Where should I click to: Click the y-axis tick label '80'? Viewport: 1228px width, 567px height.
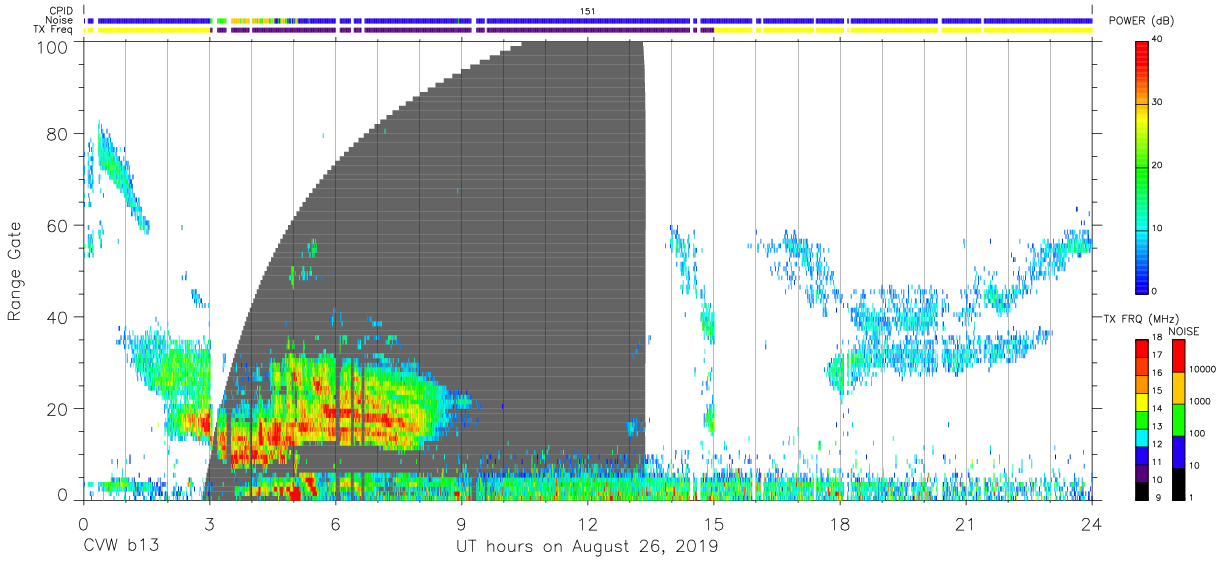59,134
